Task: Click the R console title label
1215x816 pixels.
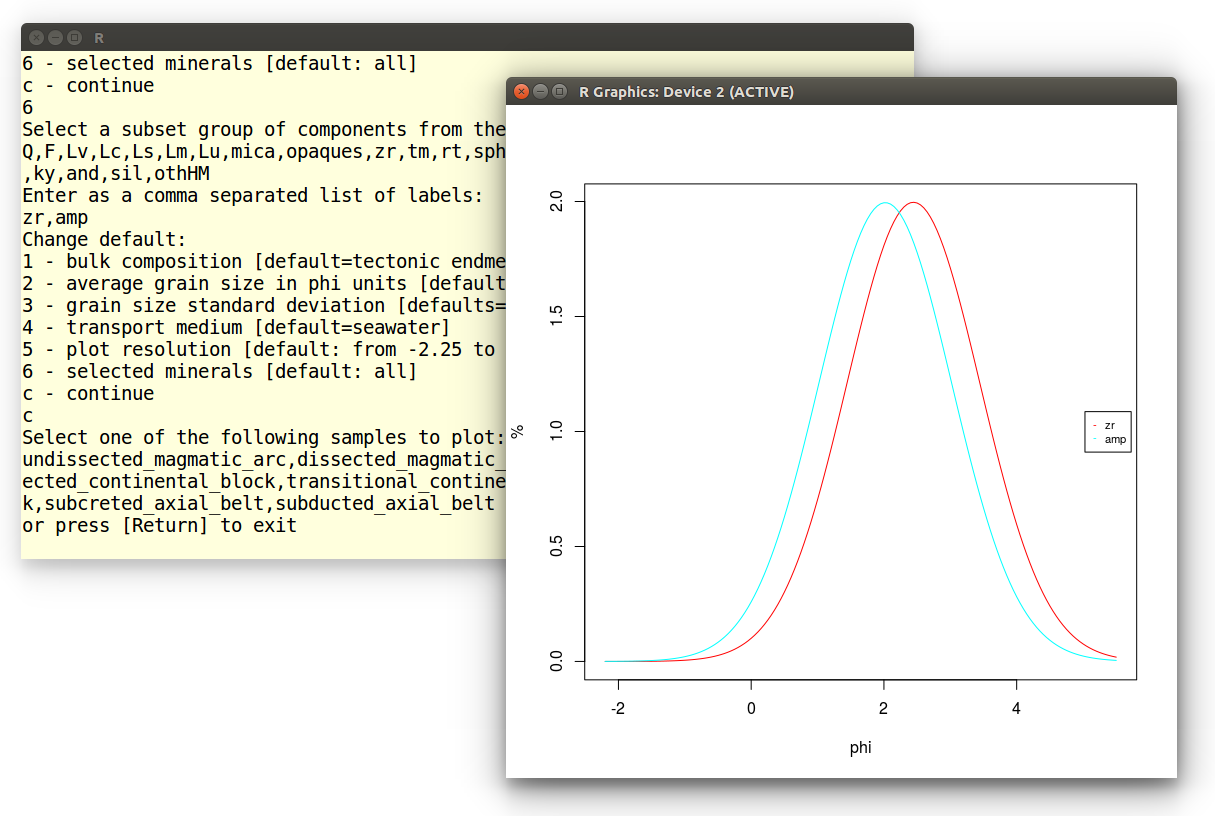Action: click(x=99, y=38)
